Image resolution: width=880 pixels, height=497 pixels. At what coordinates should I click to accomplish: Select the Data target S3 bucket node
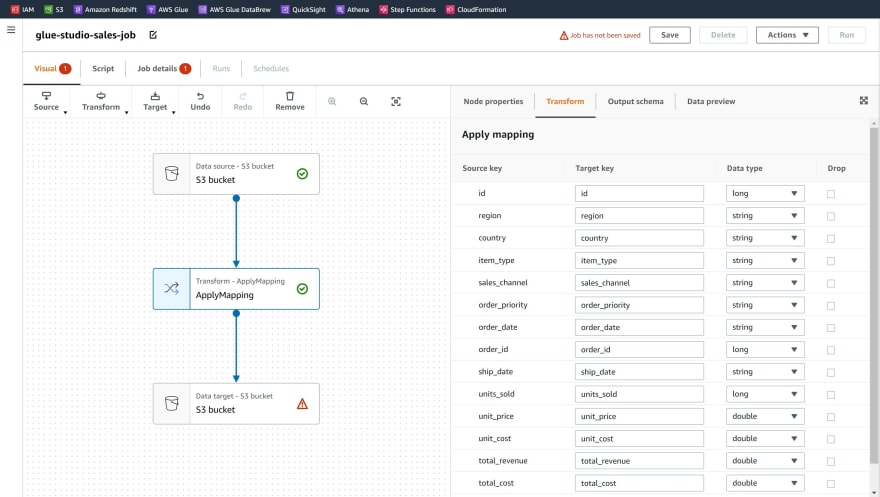tap(236, 404)
